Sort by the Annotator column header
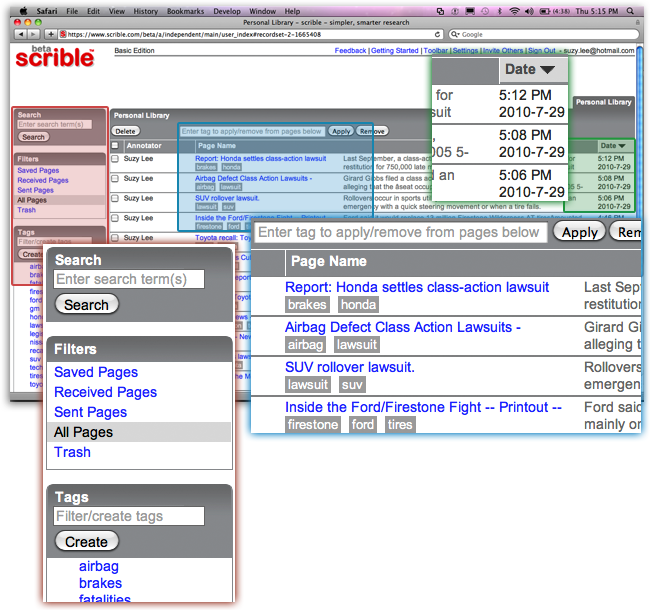The image size is (650, 610). [144, 145]
